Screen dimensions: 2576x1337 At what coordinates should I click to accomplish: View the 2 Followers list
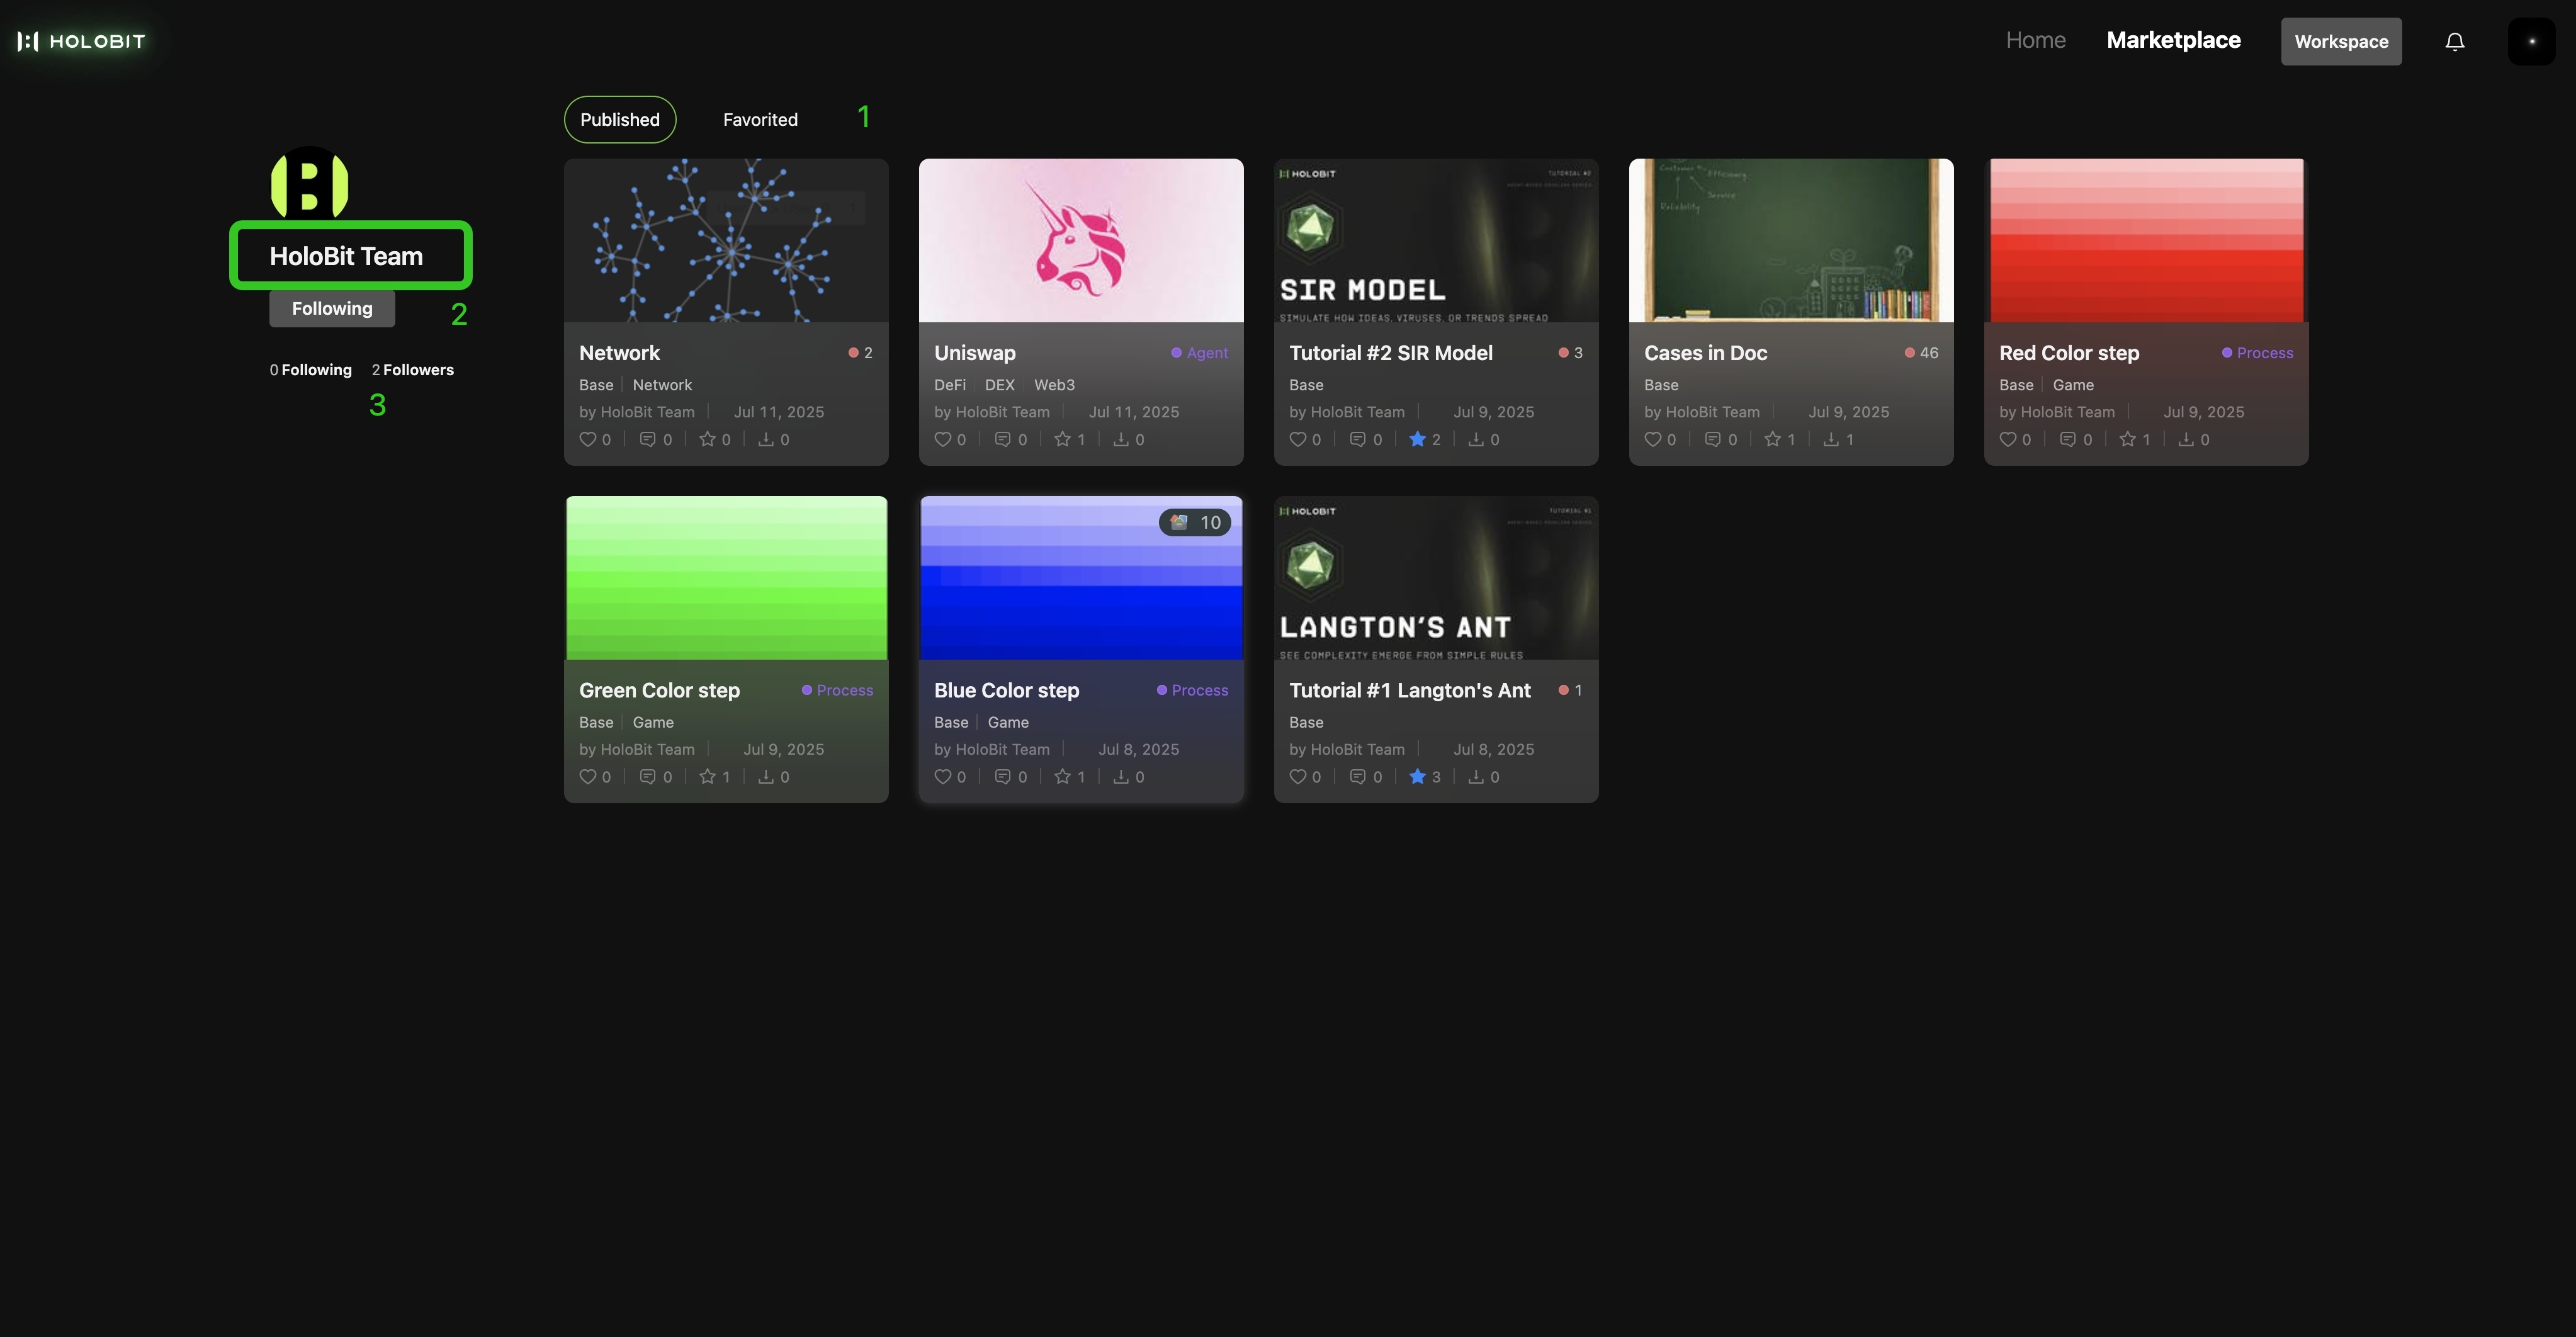[412, 370]
